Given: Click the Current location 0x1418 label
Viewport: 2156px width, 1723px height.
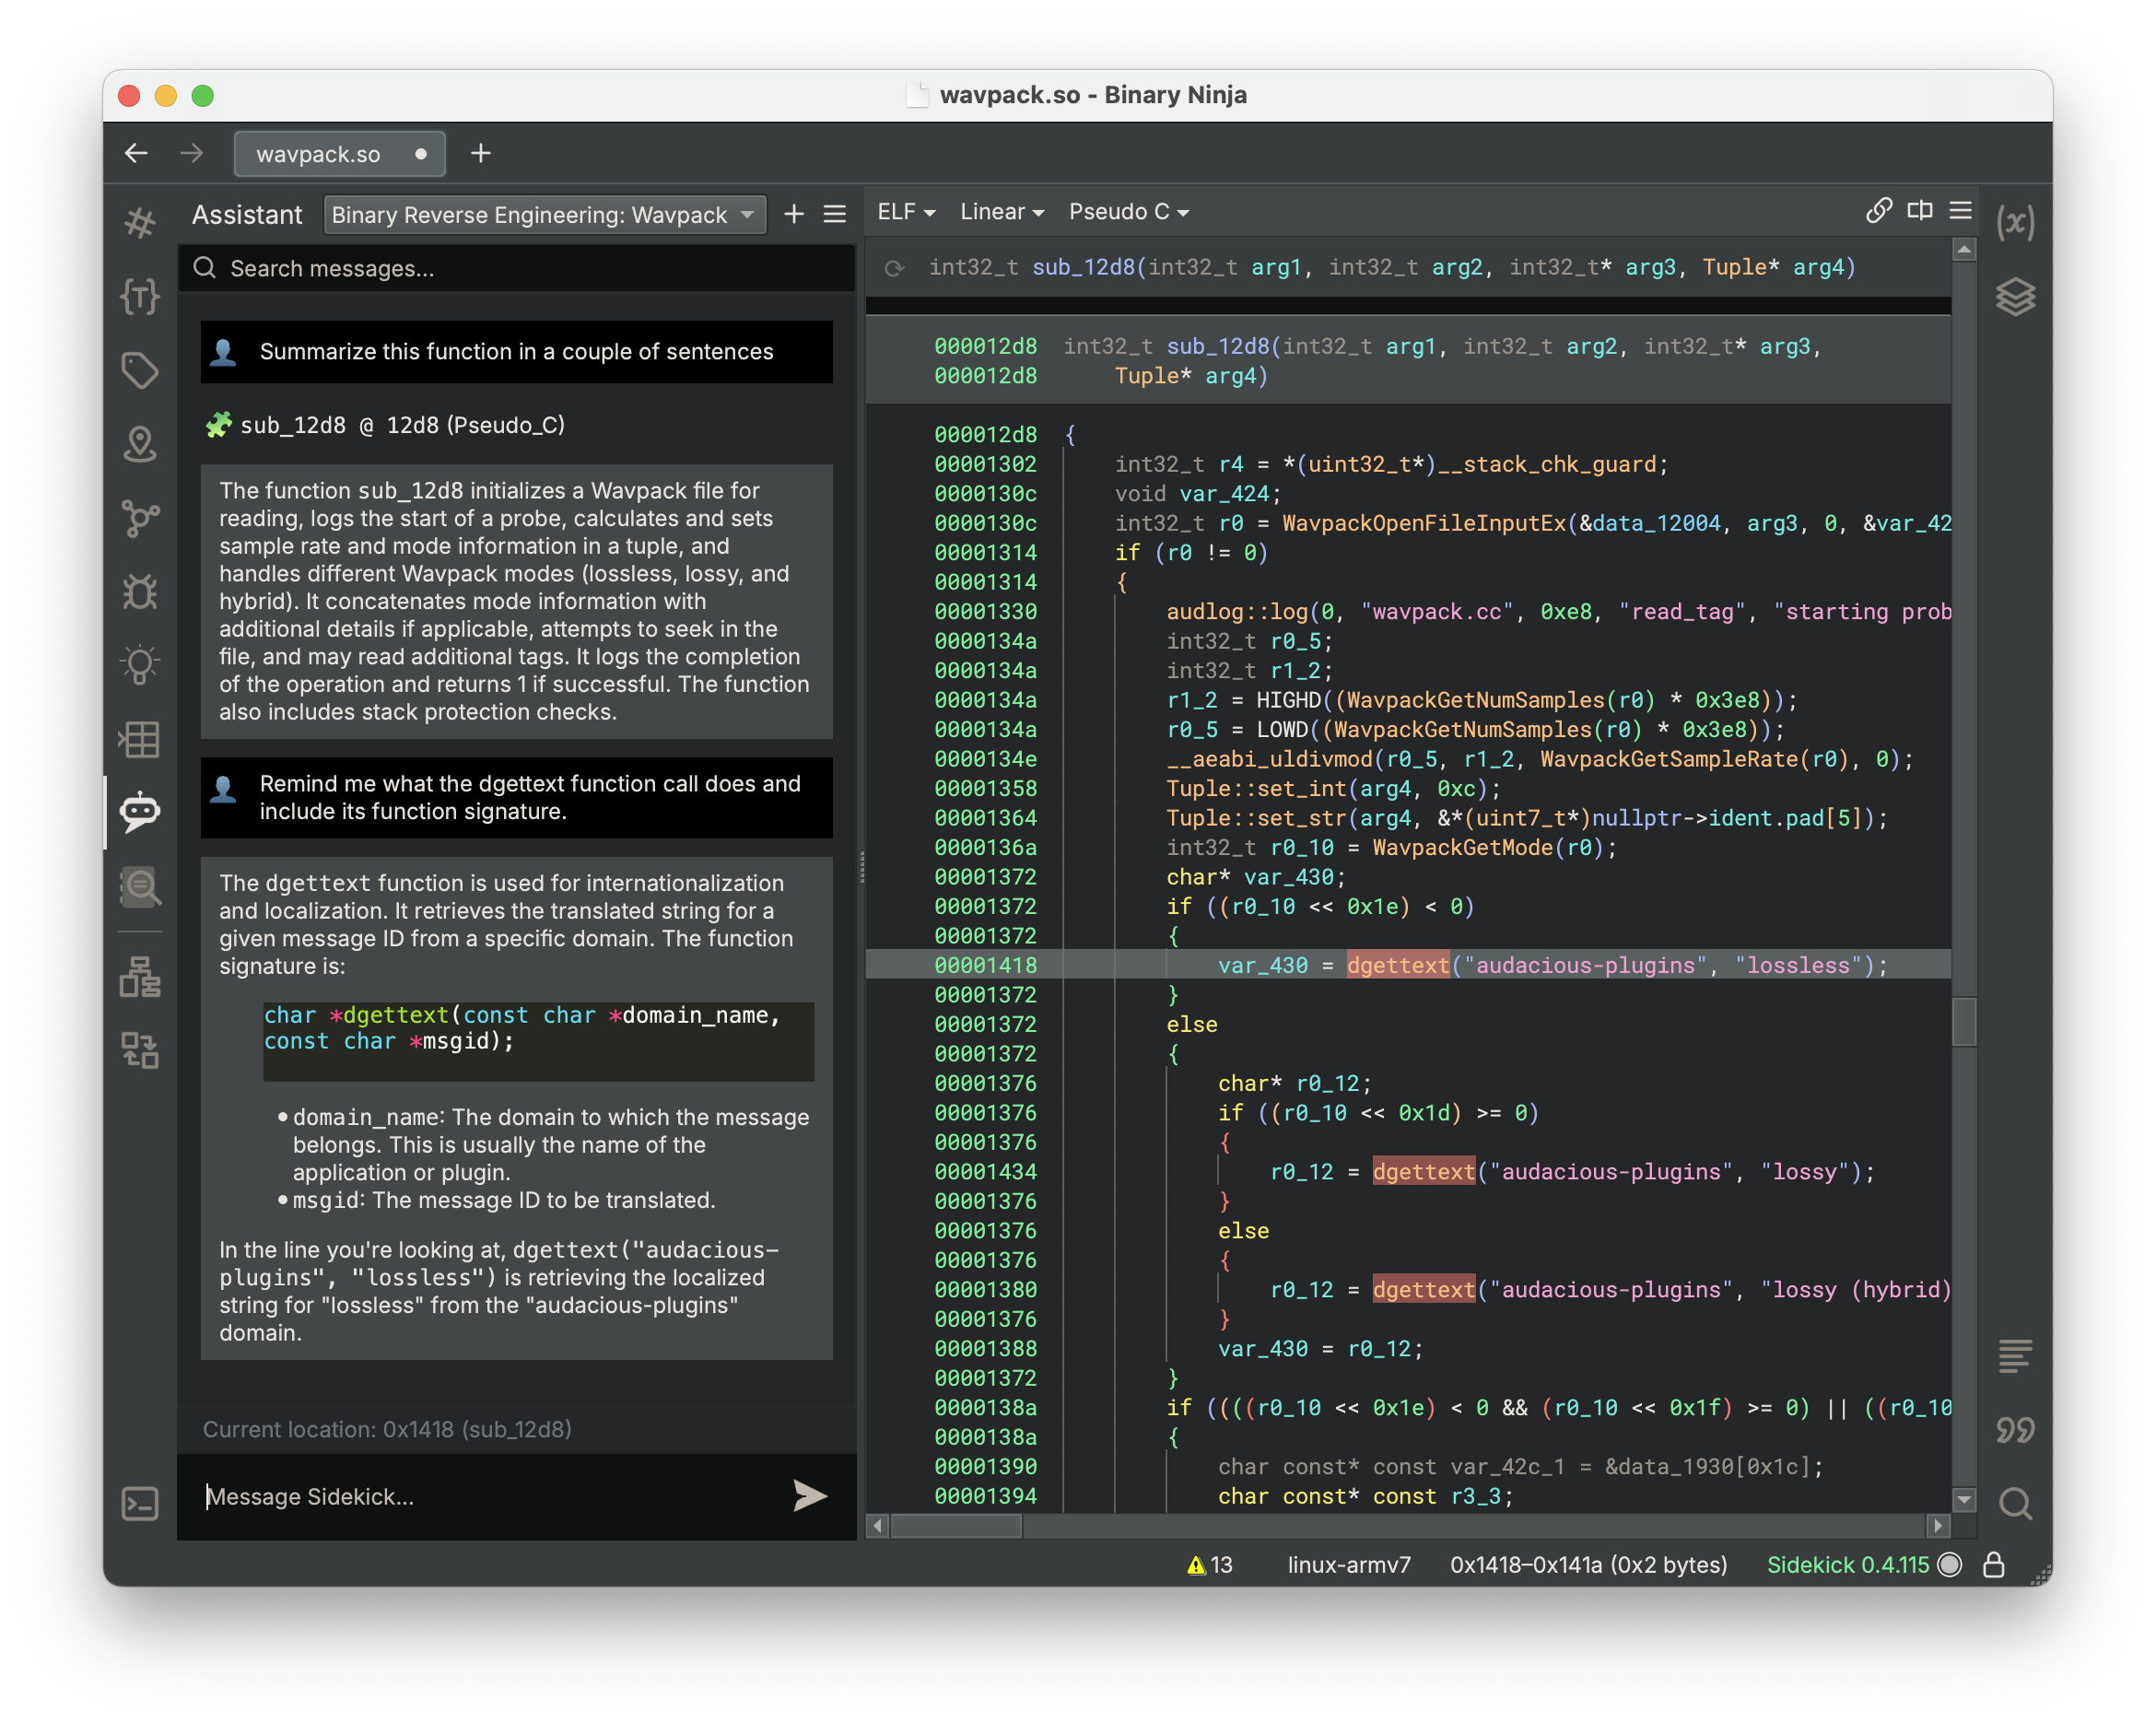Looking at the screenshot, I should pyautogui.click(x=387, y=1429).
